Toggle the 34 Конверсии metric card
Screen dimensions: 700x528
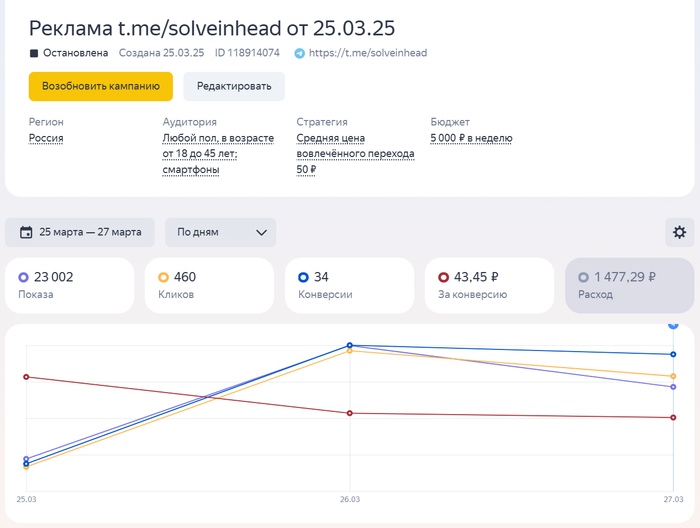click(350, 285)
